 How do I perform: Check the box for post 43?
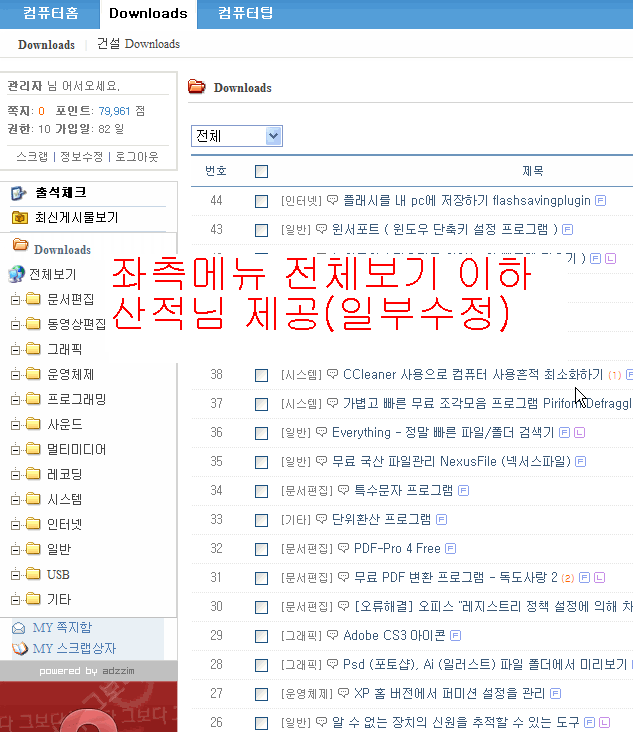[261, 230]
